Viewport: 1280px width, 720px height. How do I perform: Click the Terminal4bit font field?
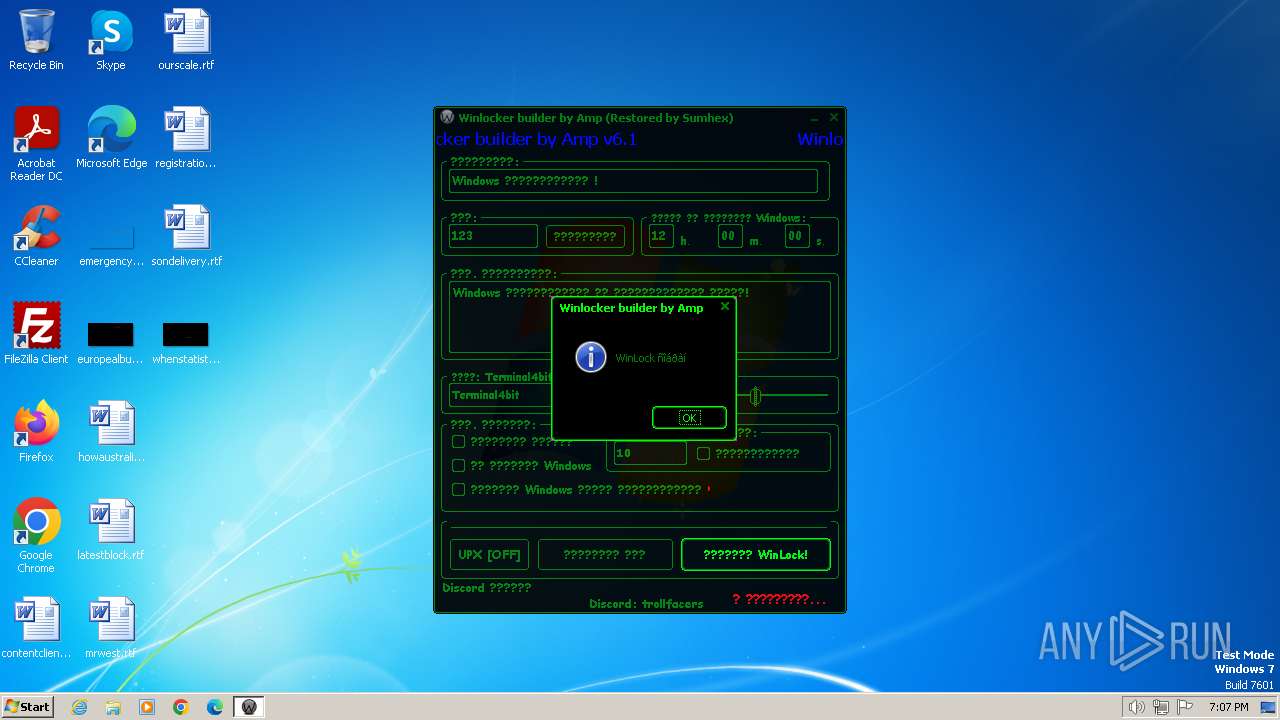(x=501, y=395)
